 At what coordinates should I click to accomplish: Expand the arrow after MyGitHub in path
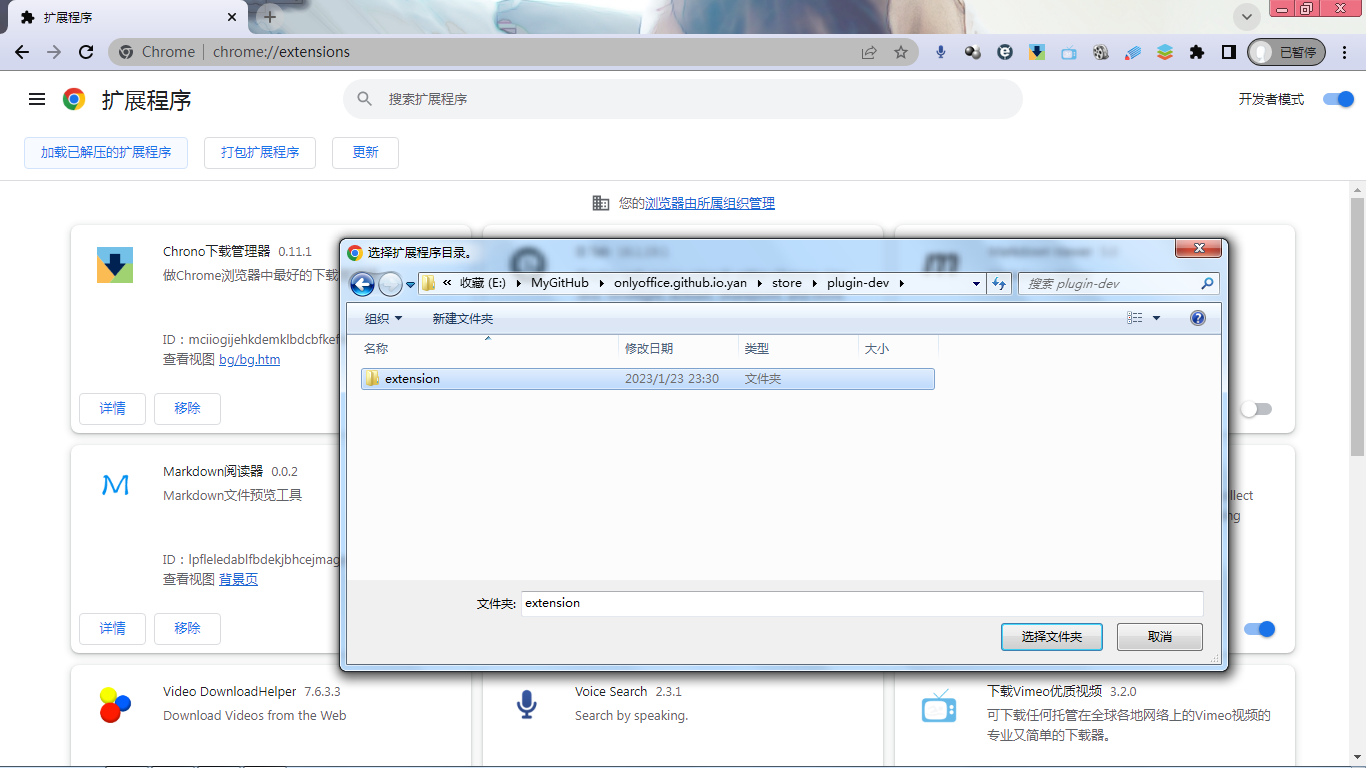[x=602, y=284]
